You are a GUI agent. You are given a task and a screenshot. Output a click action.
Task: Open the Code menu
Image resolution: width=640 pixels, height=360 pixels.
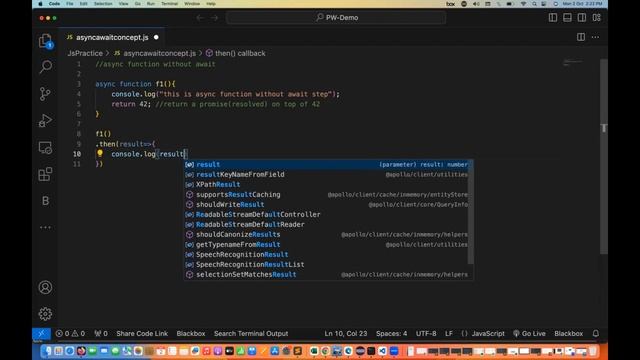pyautogui.click(x=54, y=4)
